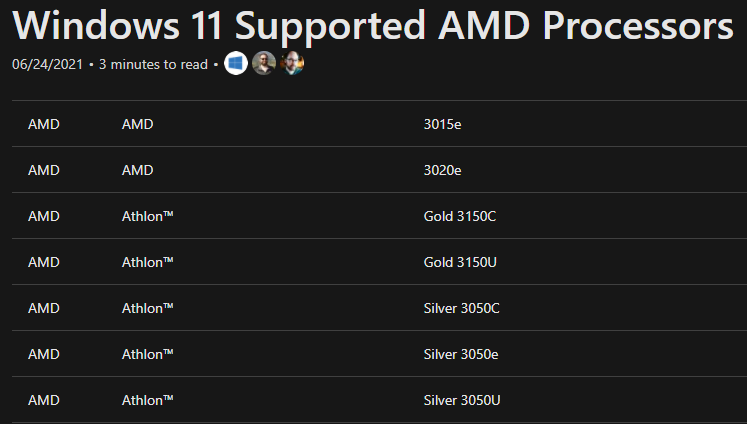The width and height of the screenshot is (747, 424).
Task: Click the Gold 3150C model entry
Action: click(460, 216)
